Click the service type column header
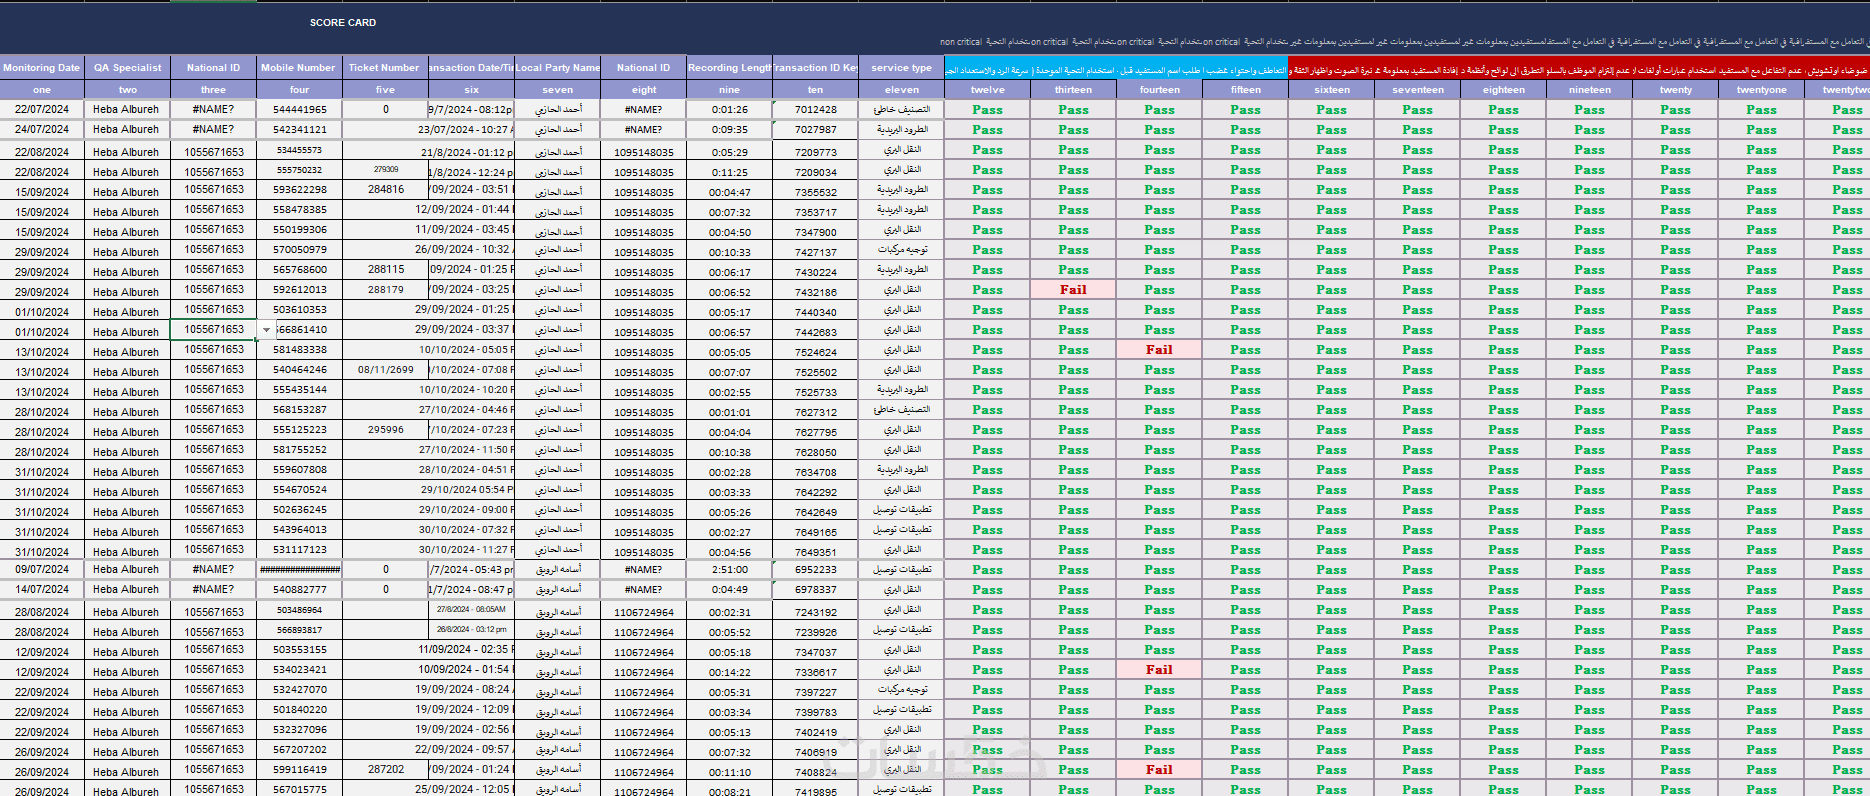 [x=901, y=68]
